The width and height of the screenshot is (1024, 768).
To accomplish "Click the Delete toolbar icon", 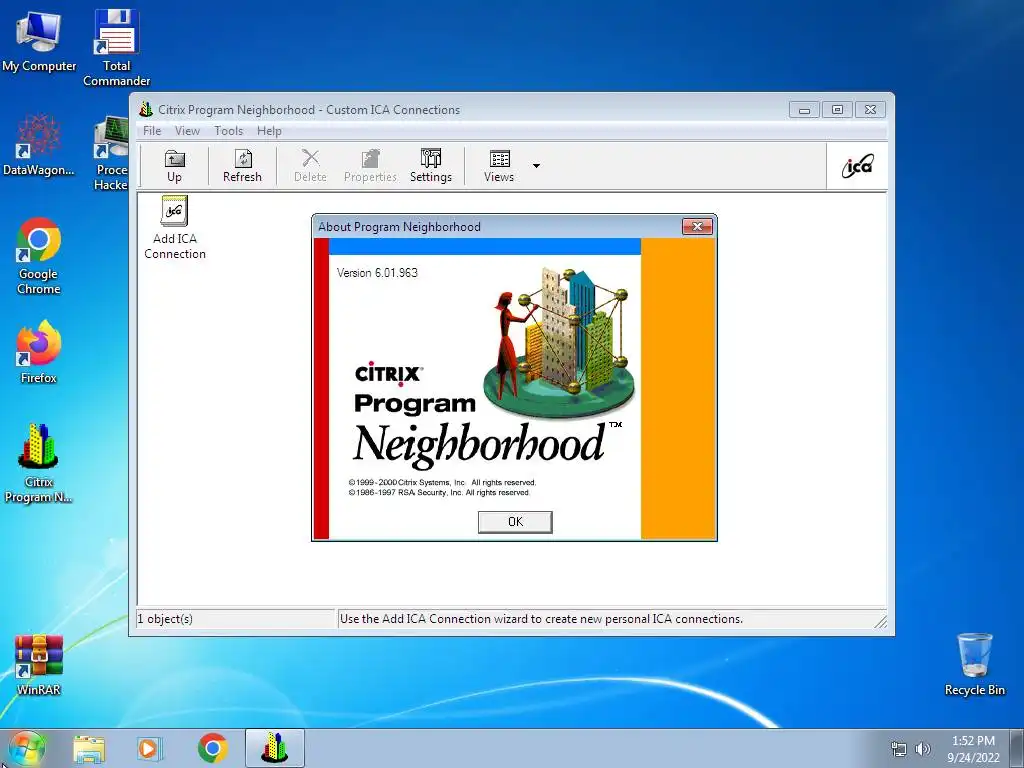I will pyautogui.click(x=310, y=165).
